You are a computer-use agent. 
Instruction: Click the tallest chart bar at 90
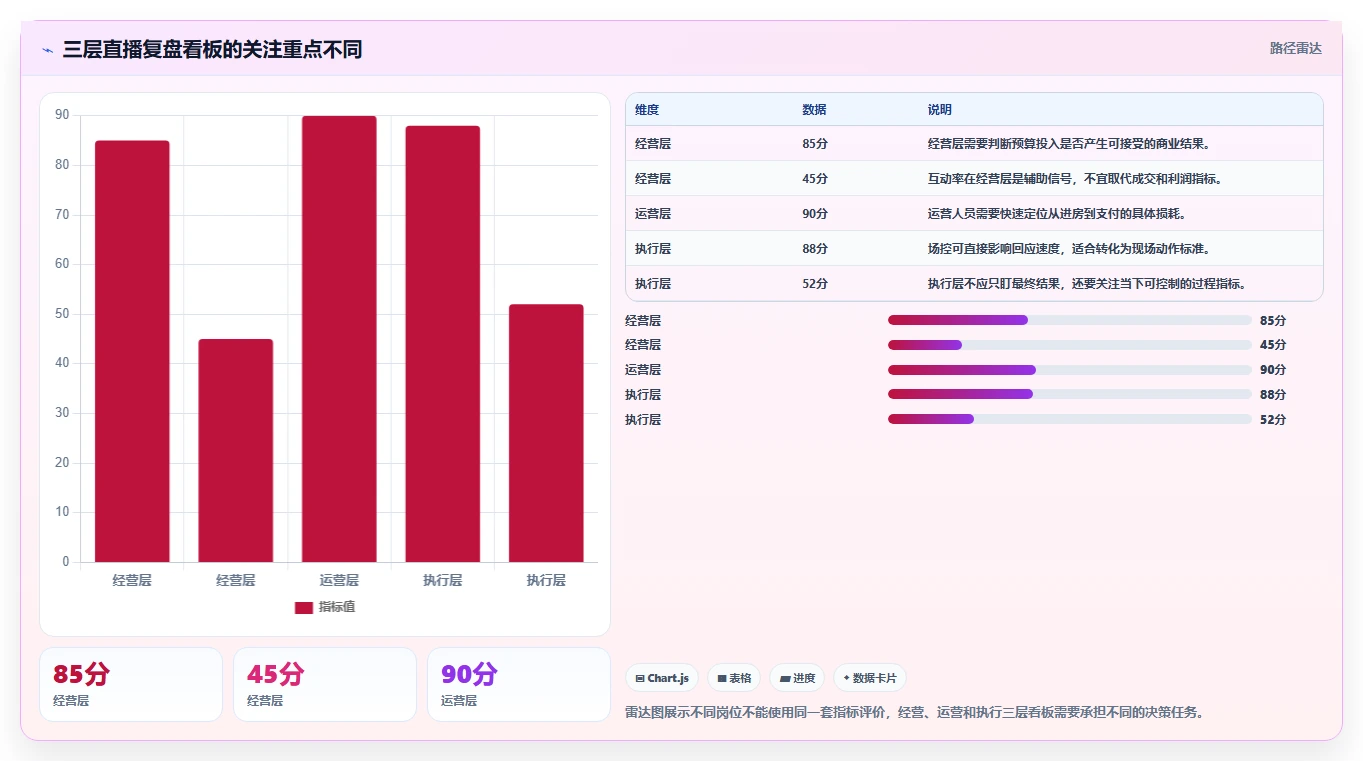tap(339, 339)
